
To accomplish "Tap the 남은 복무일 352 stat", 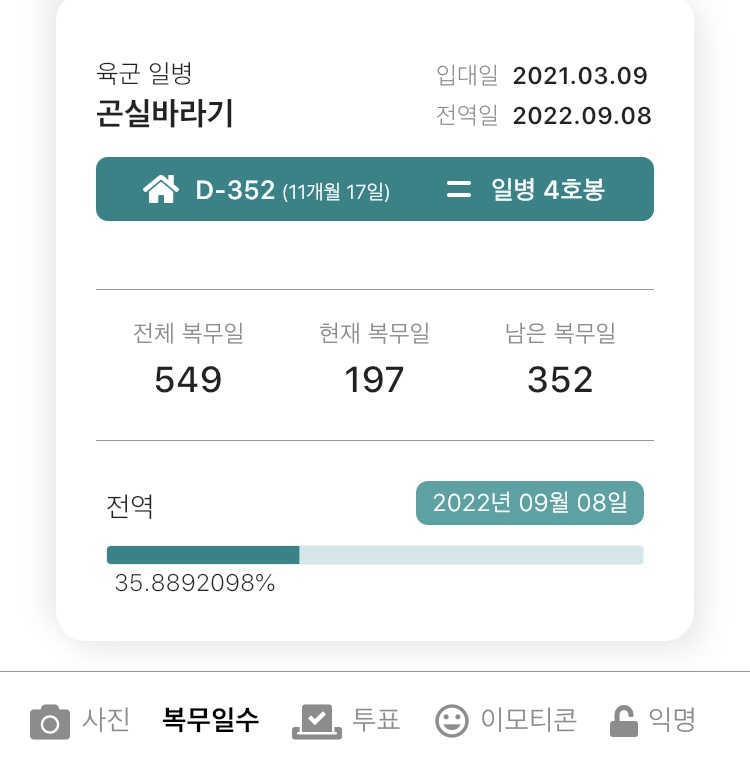I will (560, 359).
